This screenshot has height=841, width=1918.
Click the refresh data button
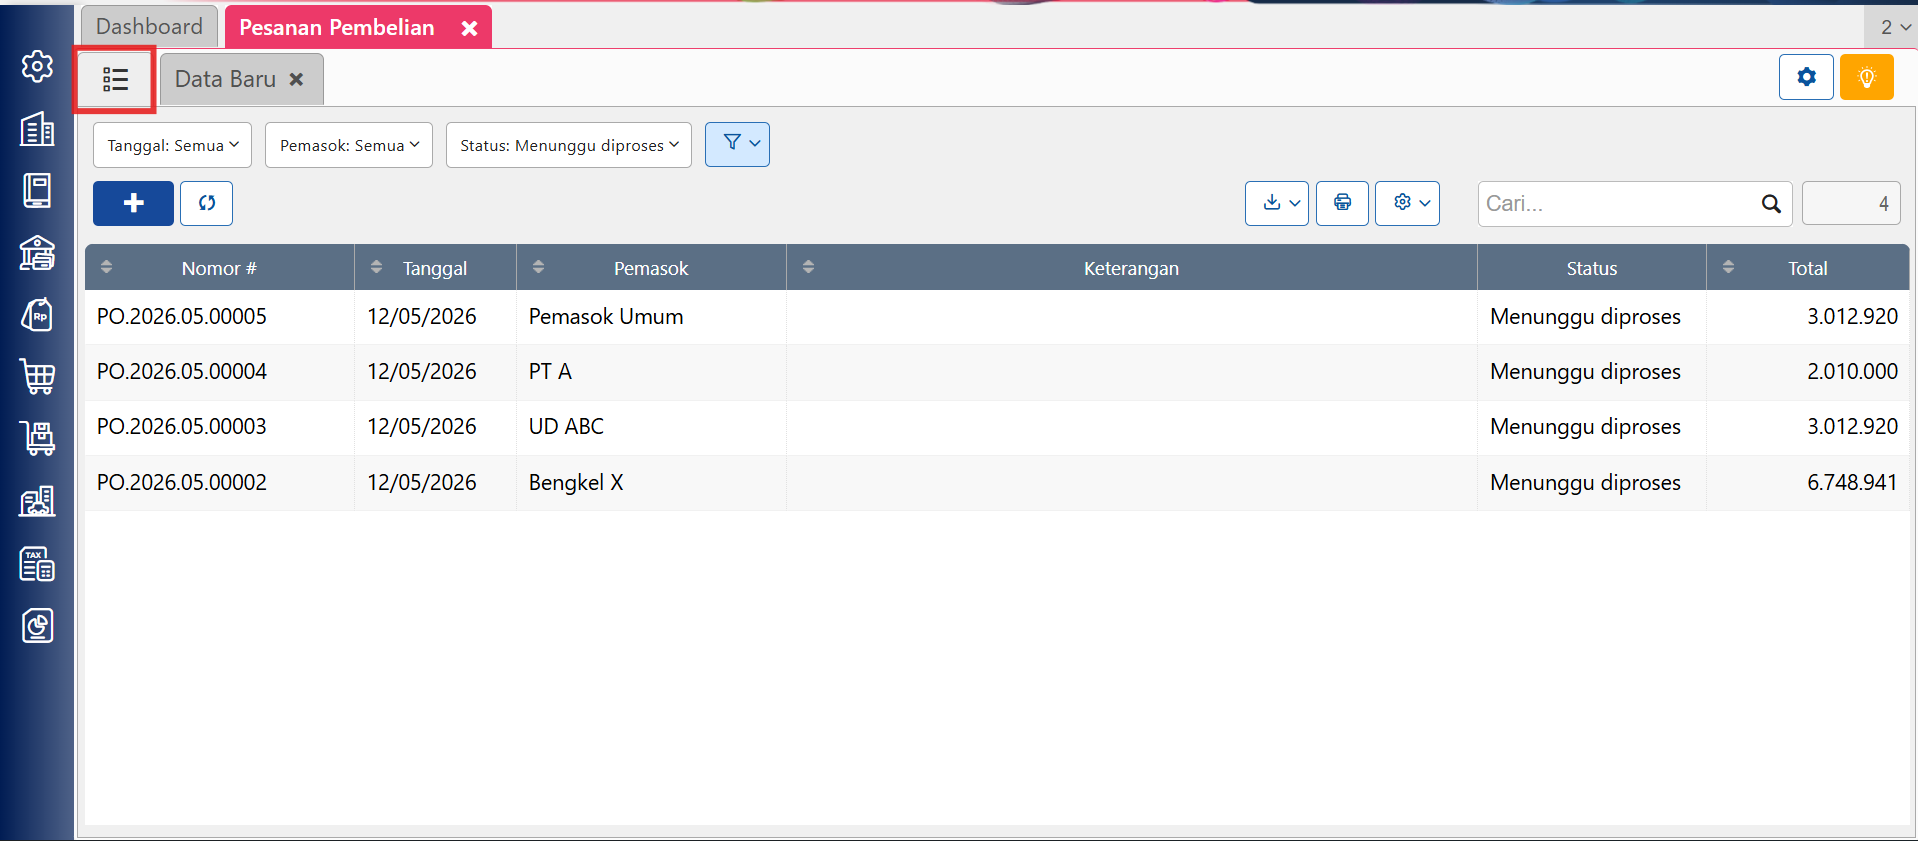coord(207,203)
